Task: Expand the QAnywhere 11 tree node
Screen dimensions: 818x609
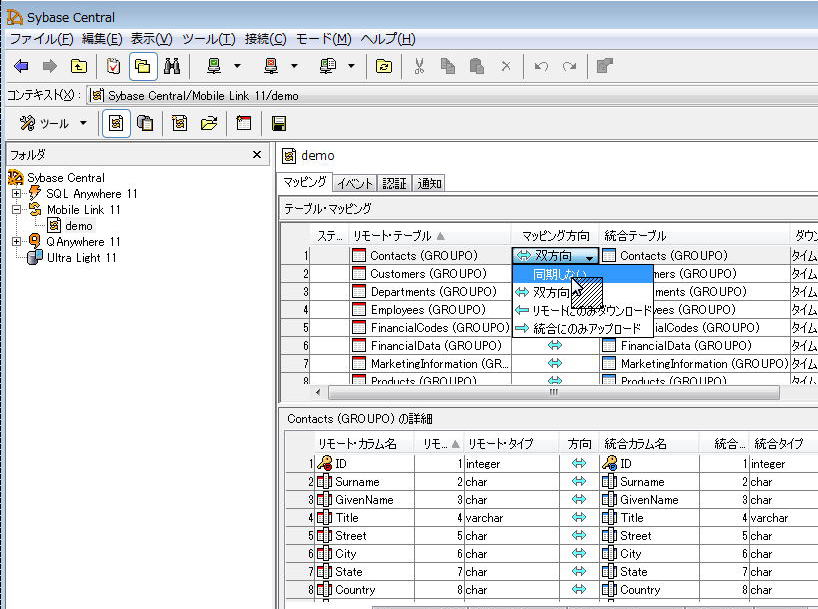Action: [17, 242]
